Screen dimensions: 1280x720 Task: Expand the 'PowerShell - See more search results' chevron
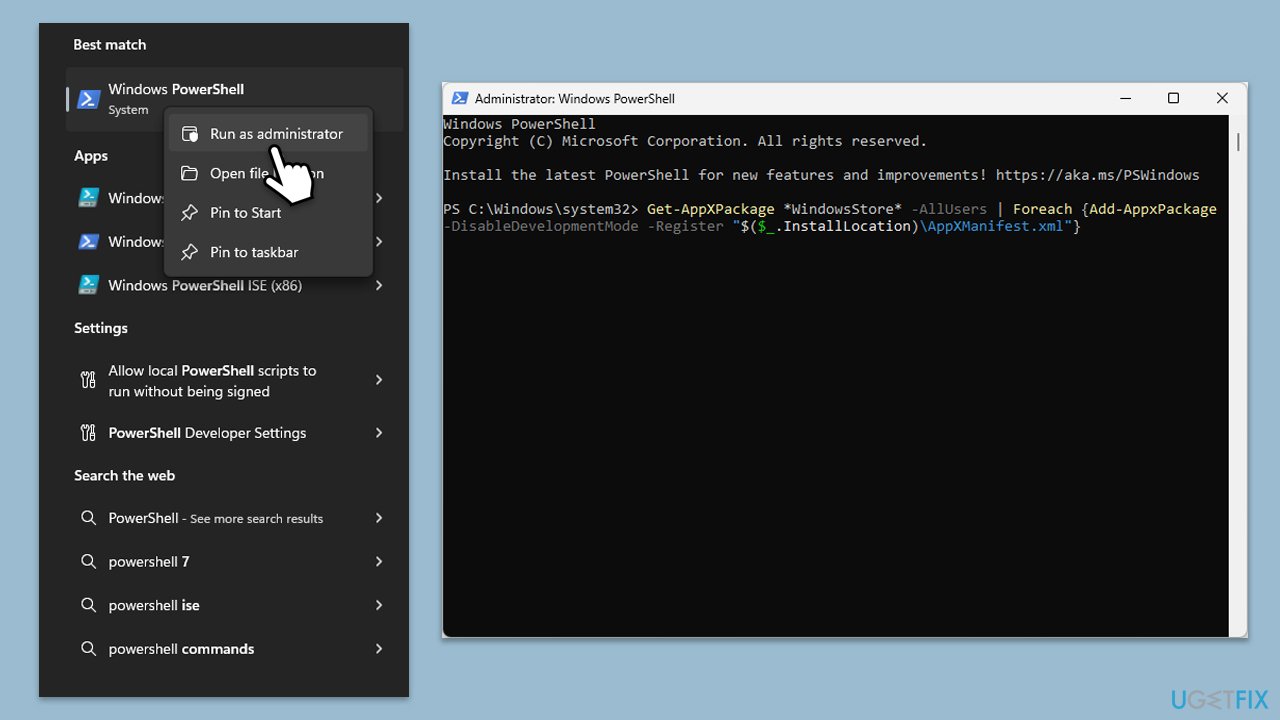[379, 518]
